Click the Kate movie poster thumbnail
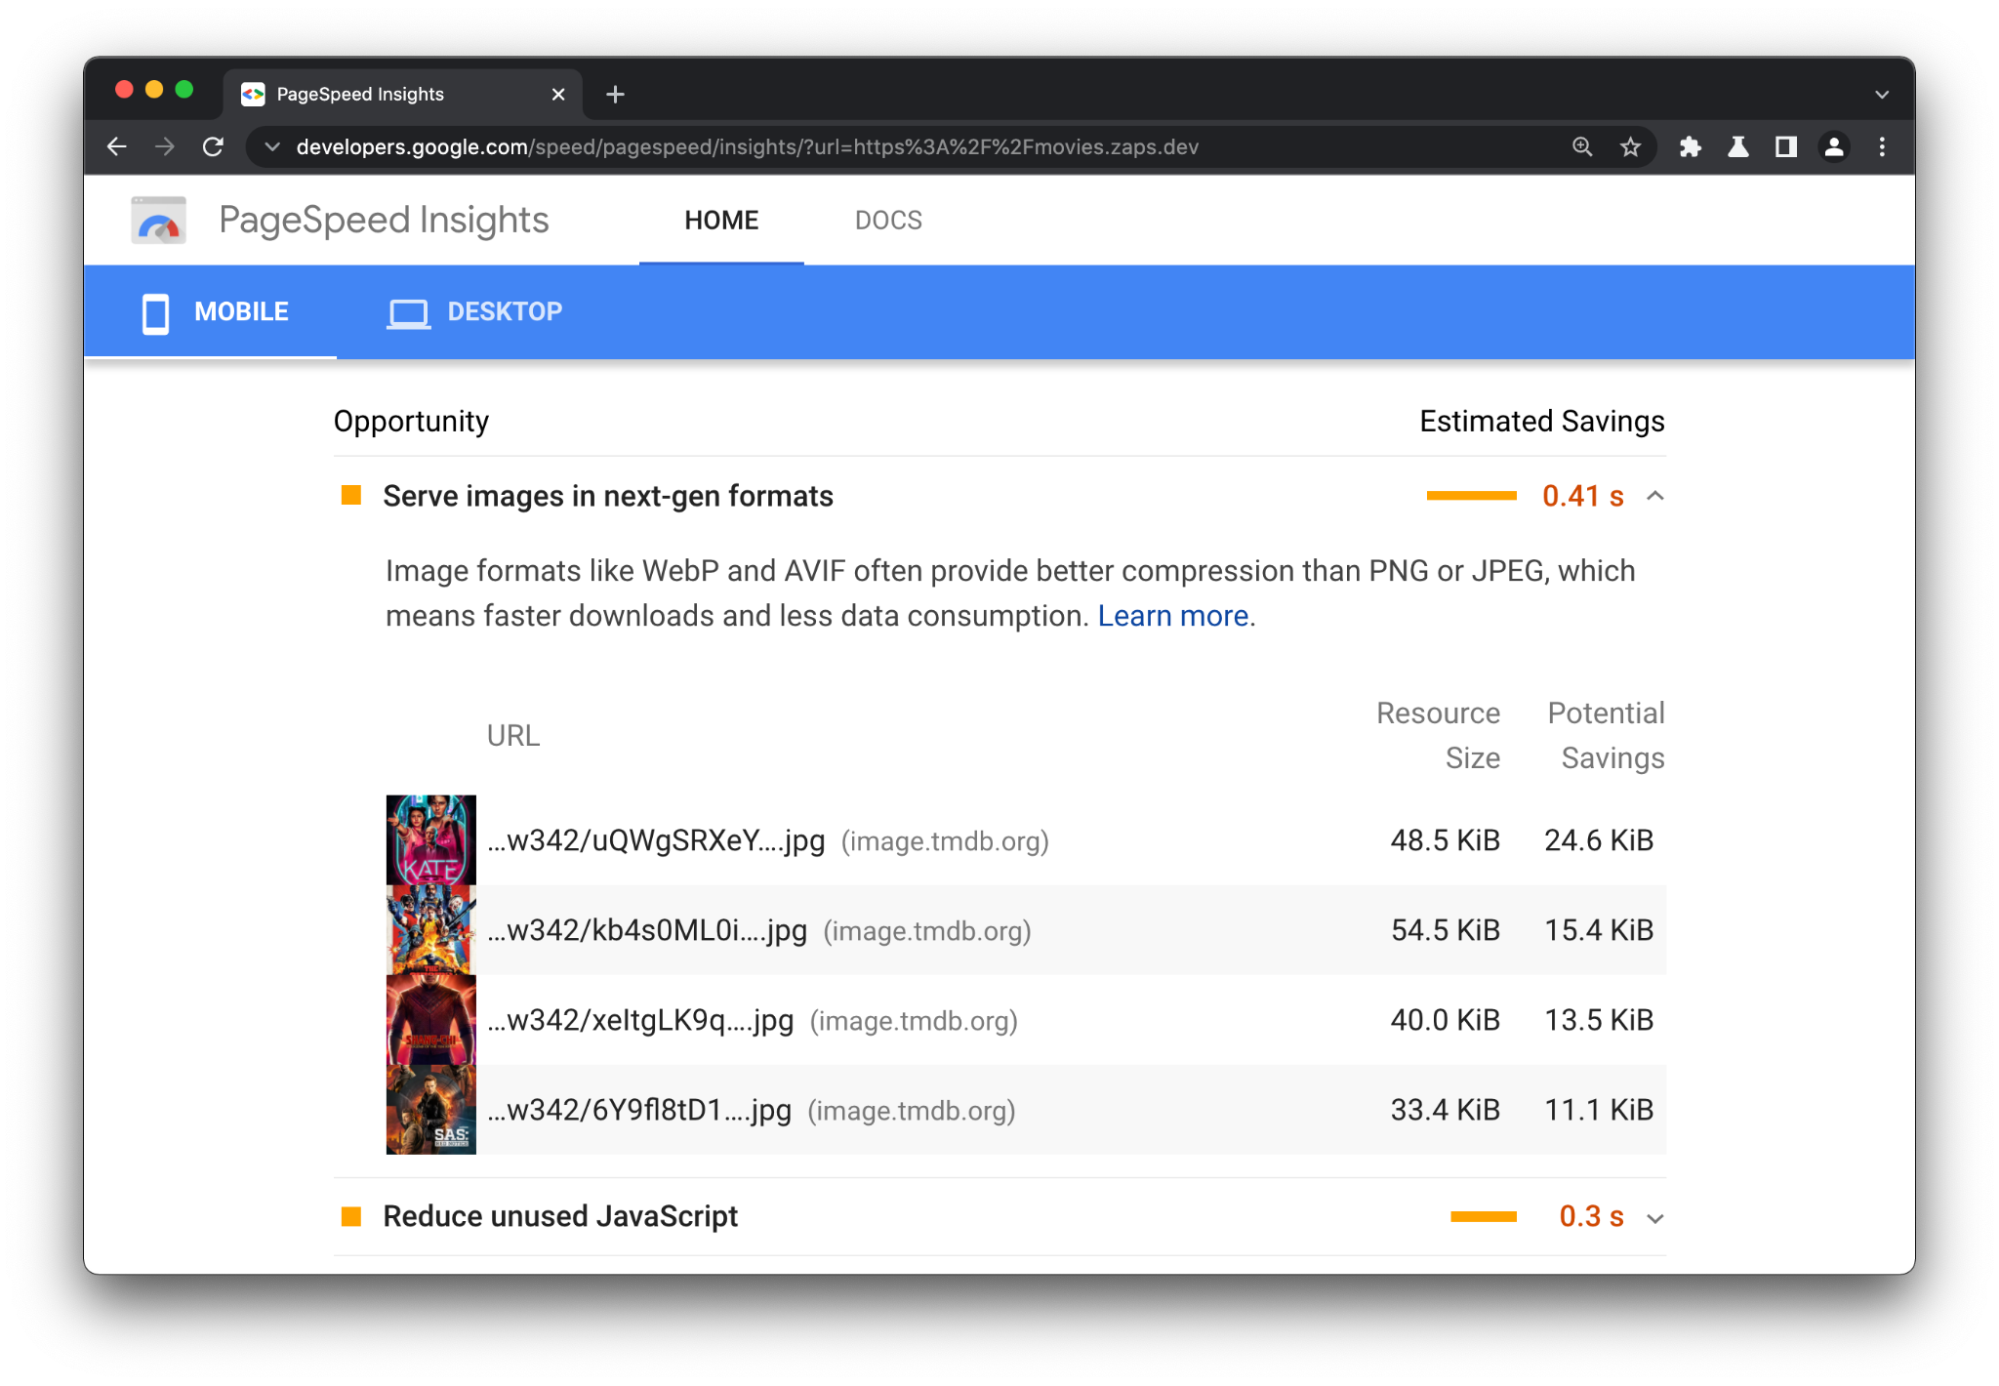This screenshot has height=1386, width=1999. 430,841
